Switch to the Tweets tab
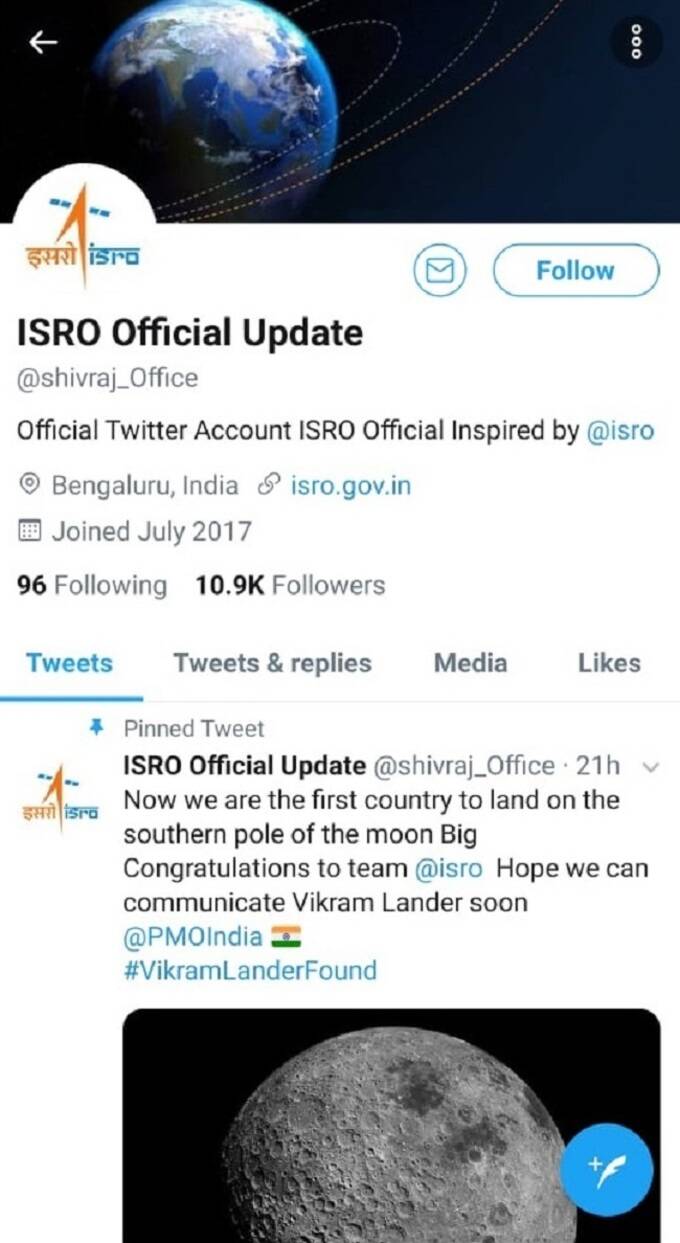The image size is (680, 1243). (69, 663)
